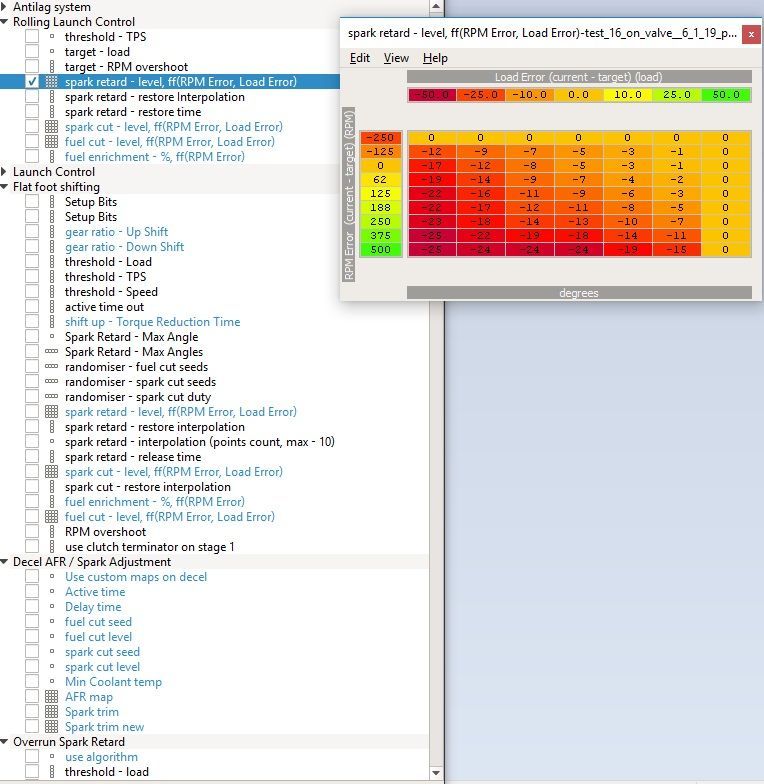Viewport: 764px width, 784px height.
Task: Click table icon for Flat foot fuel cut level
Action: 52,517
